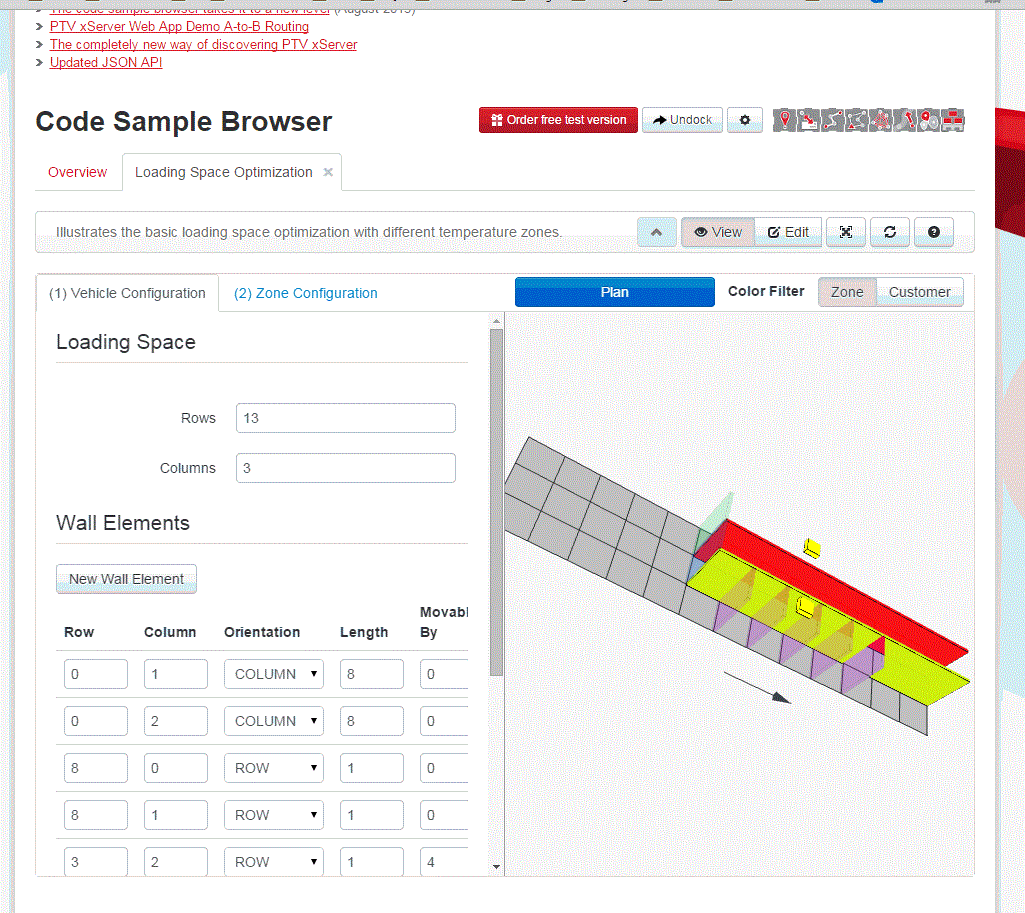This screenshot has height=913, width=1025.
Task: Open the Zone Configuration tab
Action: coord(305,293)
